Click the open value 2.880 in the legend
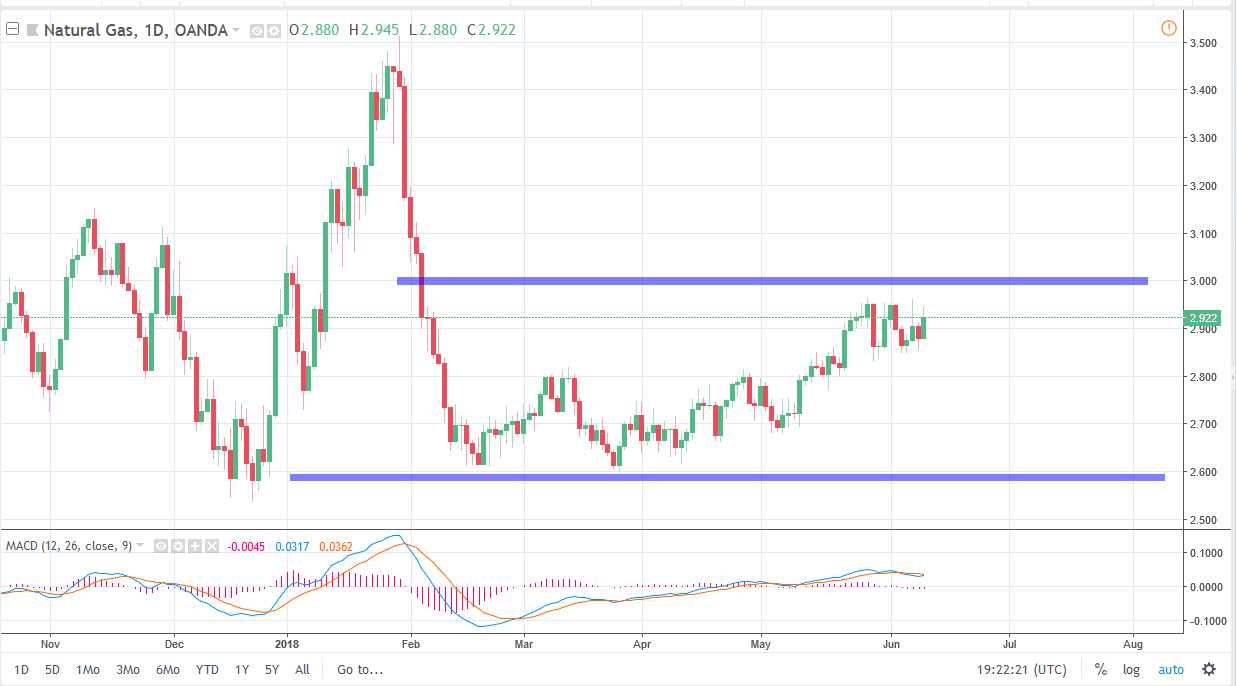The width and height of the screenshot is (1237, 686). [322, 30]
